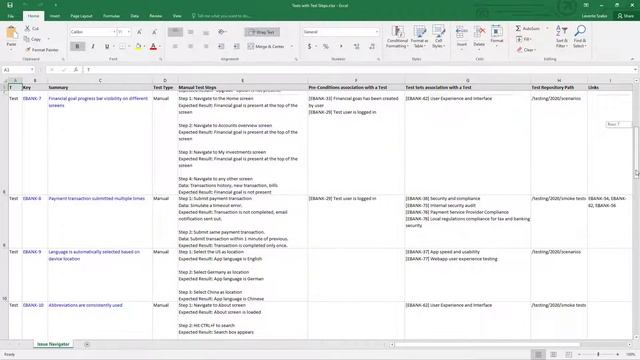Image resolution: width=640 pixels, height=360 pixels.
Task: Switch to the Insert tab
Action: pyautogui.click(x=55, y=16)
